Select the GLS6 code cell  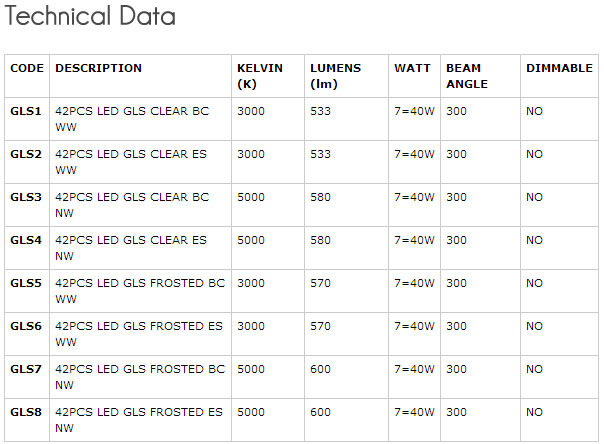point(26,326)
